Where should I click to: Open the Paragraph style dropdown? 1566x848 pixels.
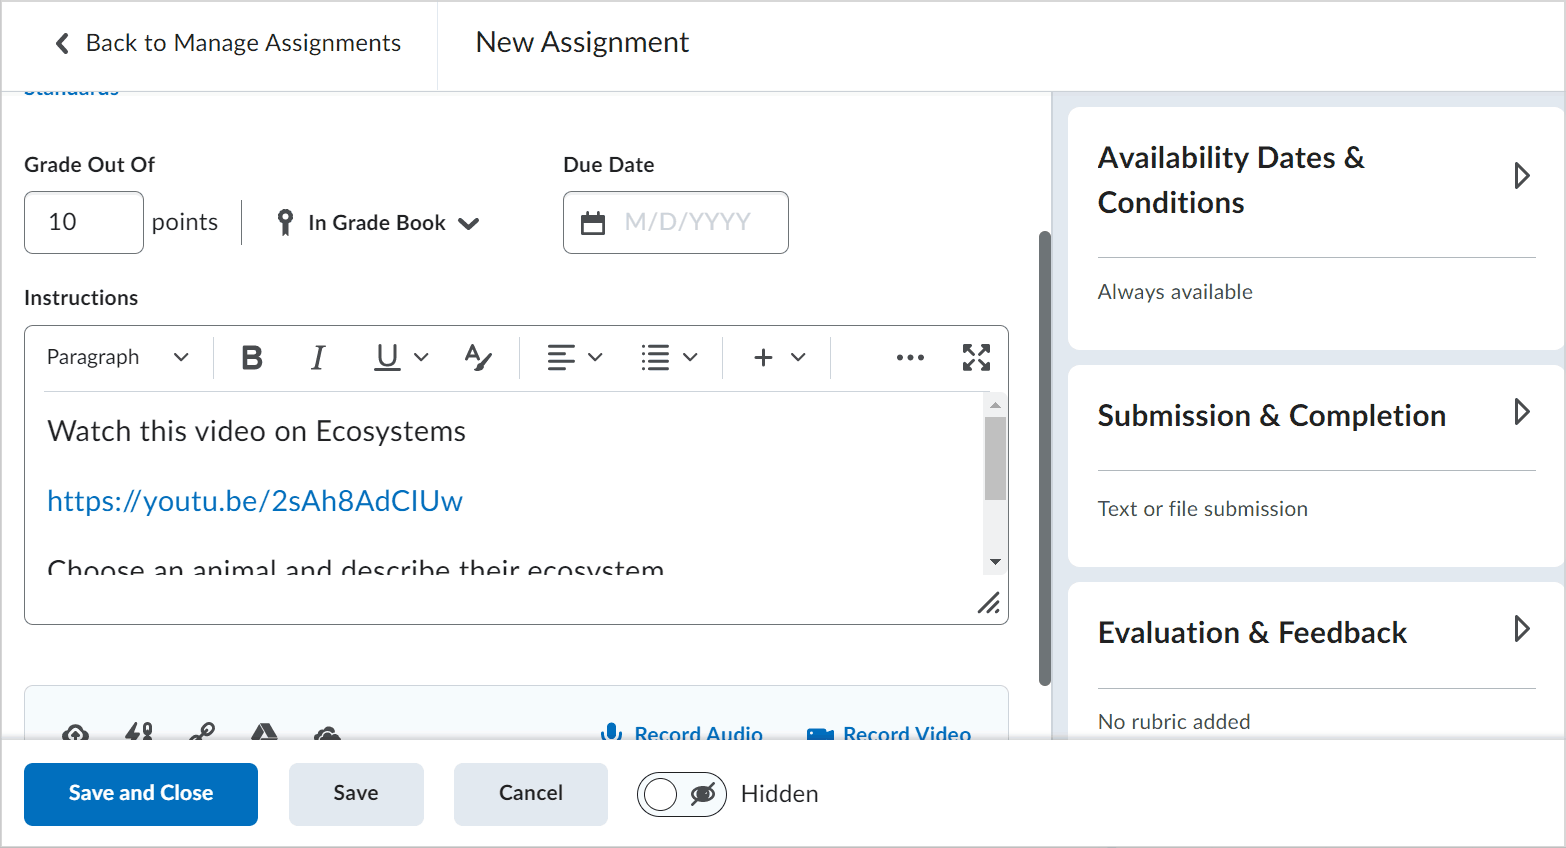[116, 357]
